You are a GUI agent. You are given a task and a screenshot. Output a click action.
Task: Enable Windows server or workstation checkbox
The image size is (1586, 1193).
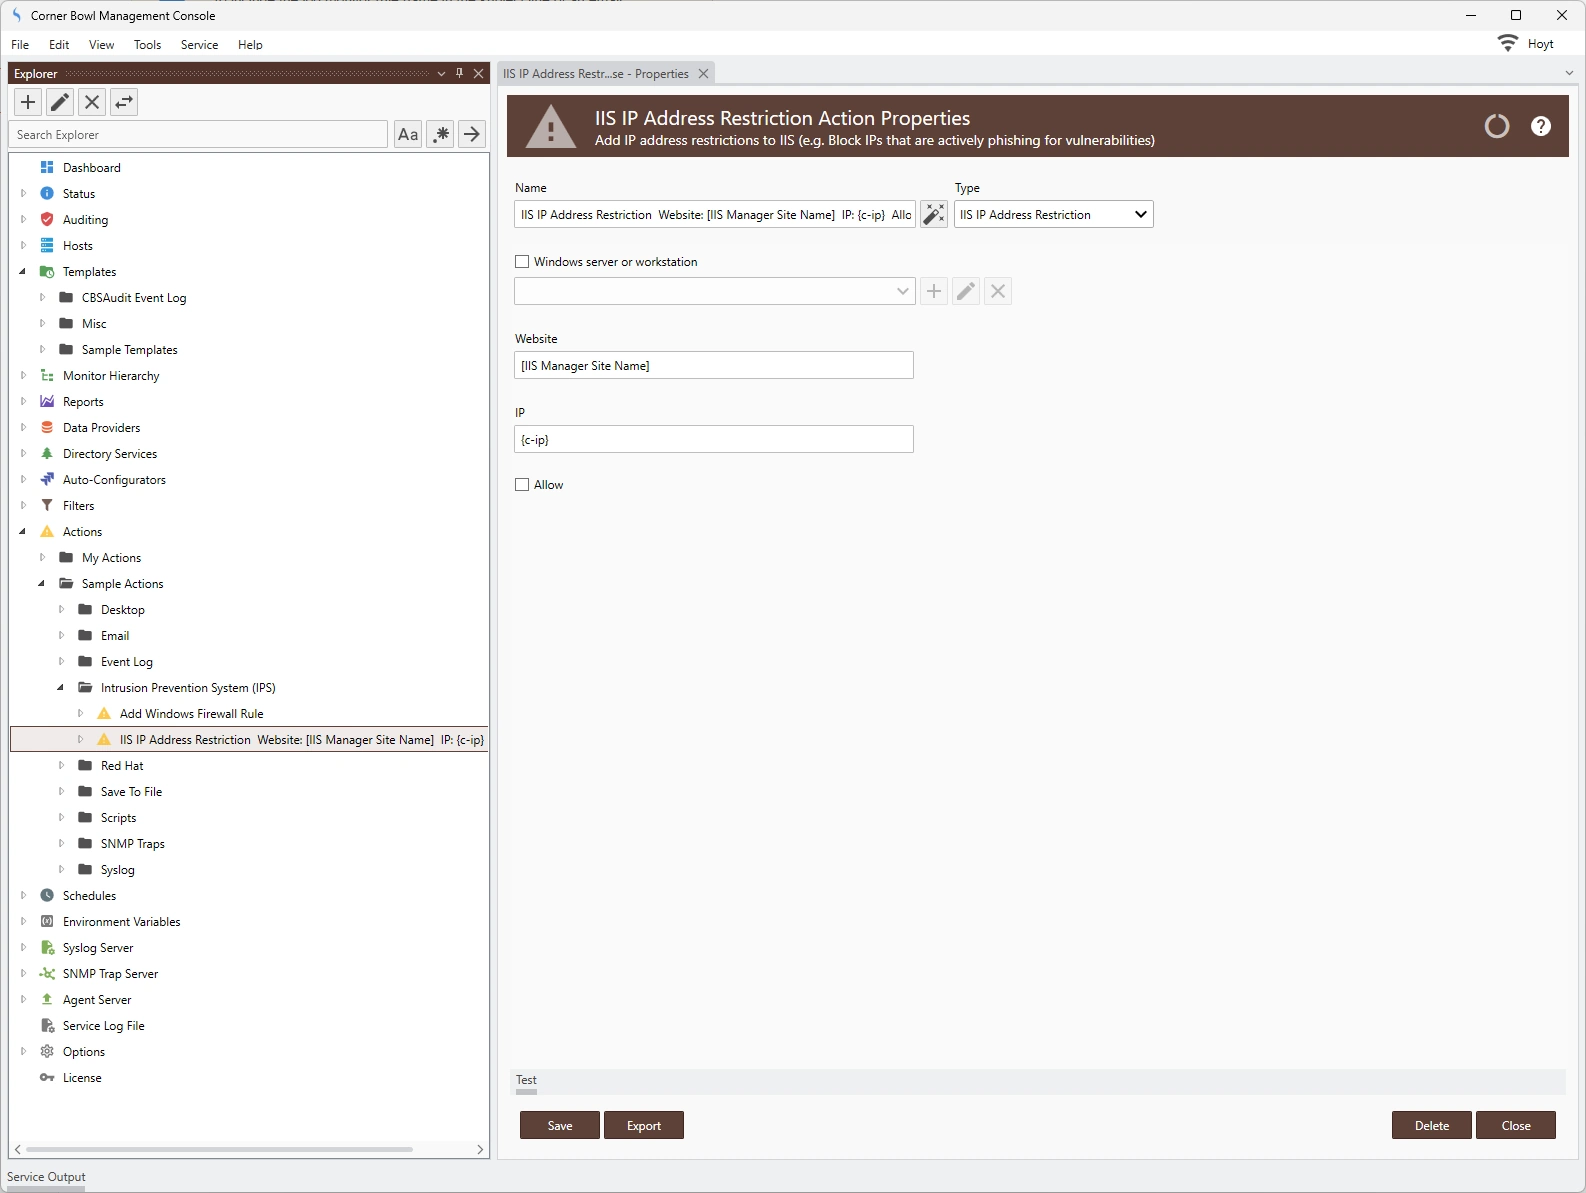coord(522,262)
